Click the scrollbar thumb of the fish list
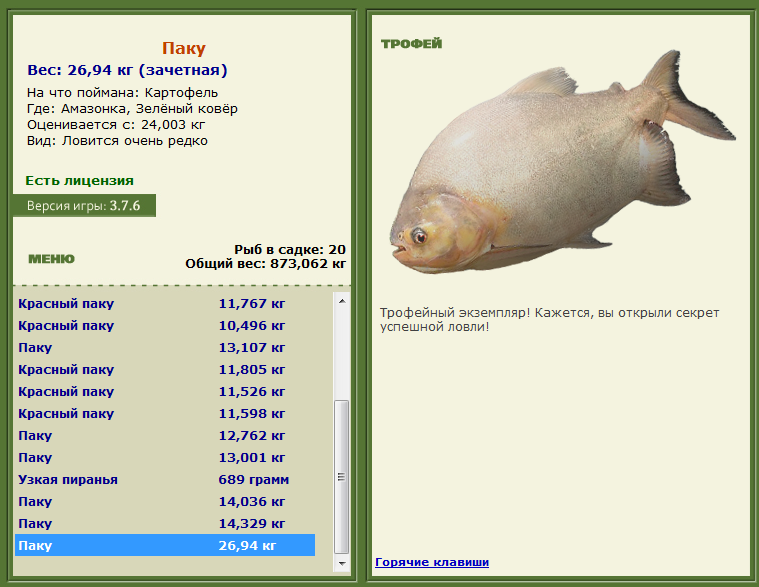 (x=342, y=477)
